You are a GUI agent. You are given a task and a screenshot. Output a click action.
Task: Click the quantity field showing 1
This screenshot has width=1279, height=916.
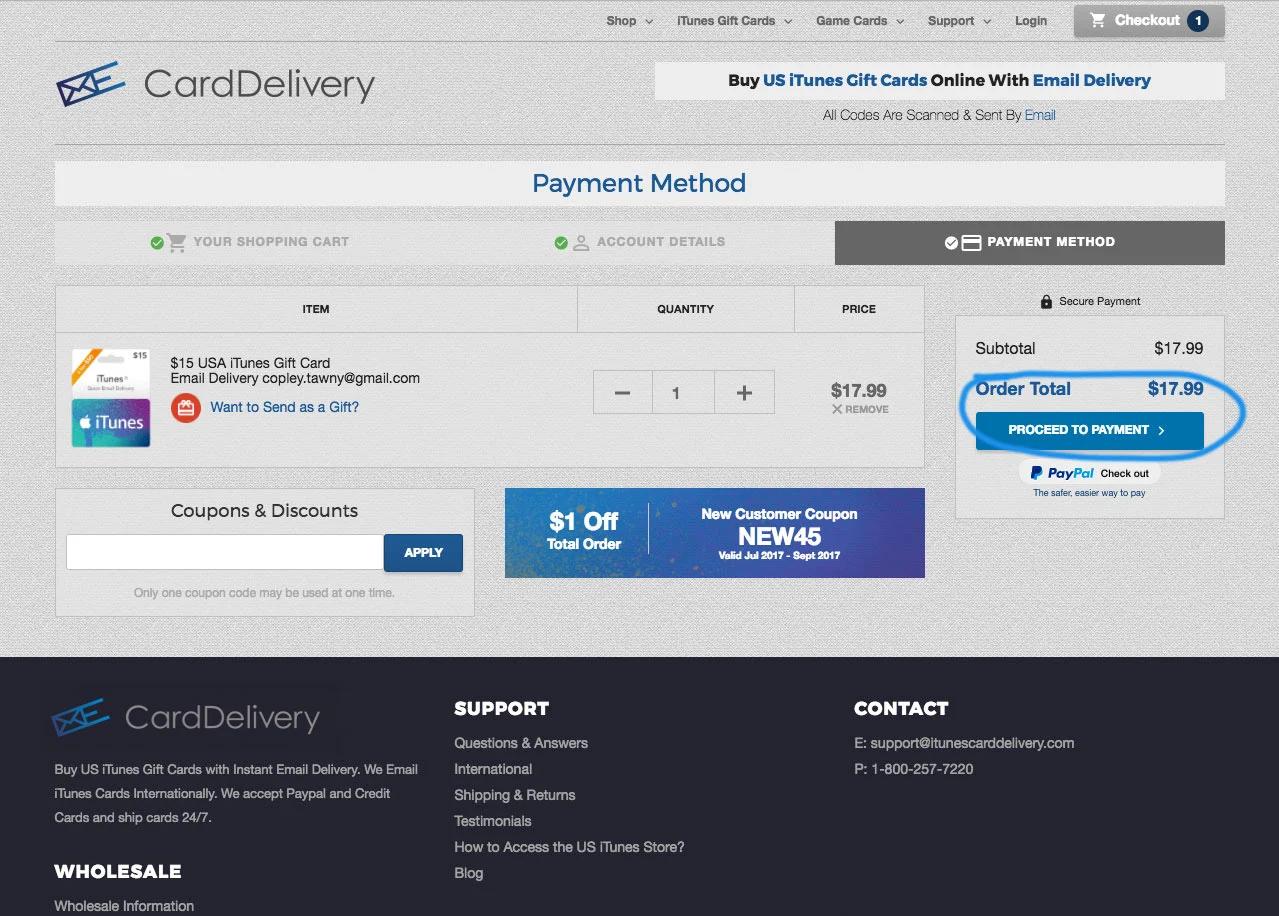point(683,393)
